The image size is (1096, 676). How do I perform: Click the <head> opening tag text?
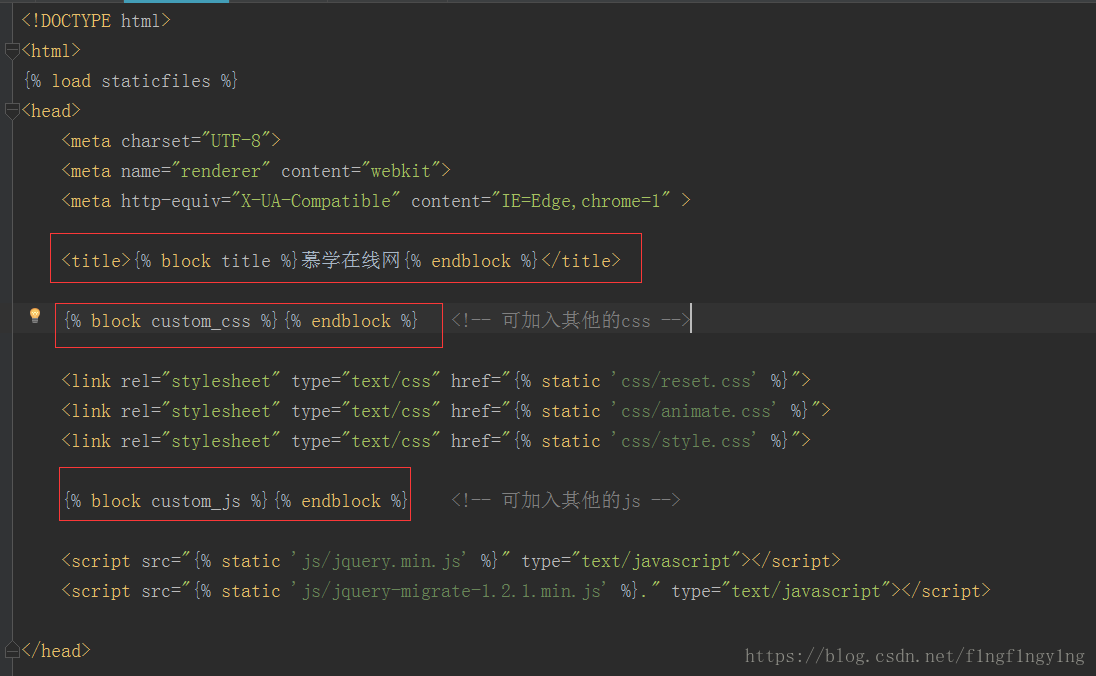coord(51,111)
